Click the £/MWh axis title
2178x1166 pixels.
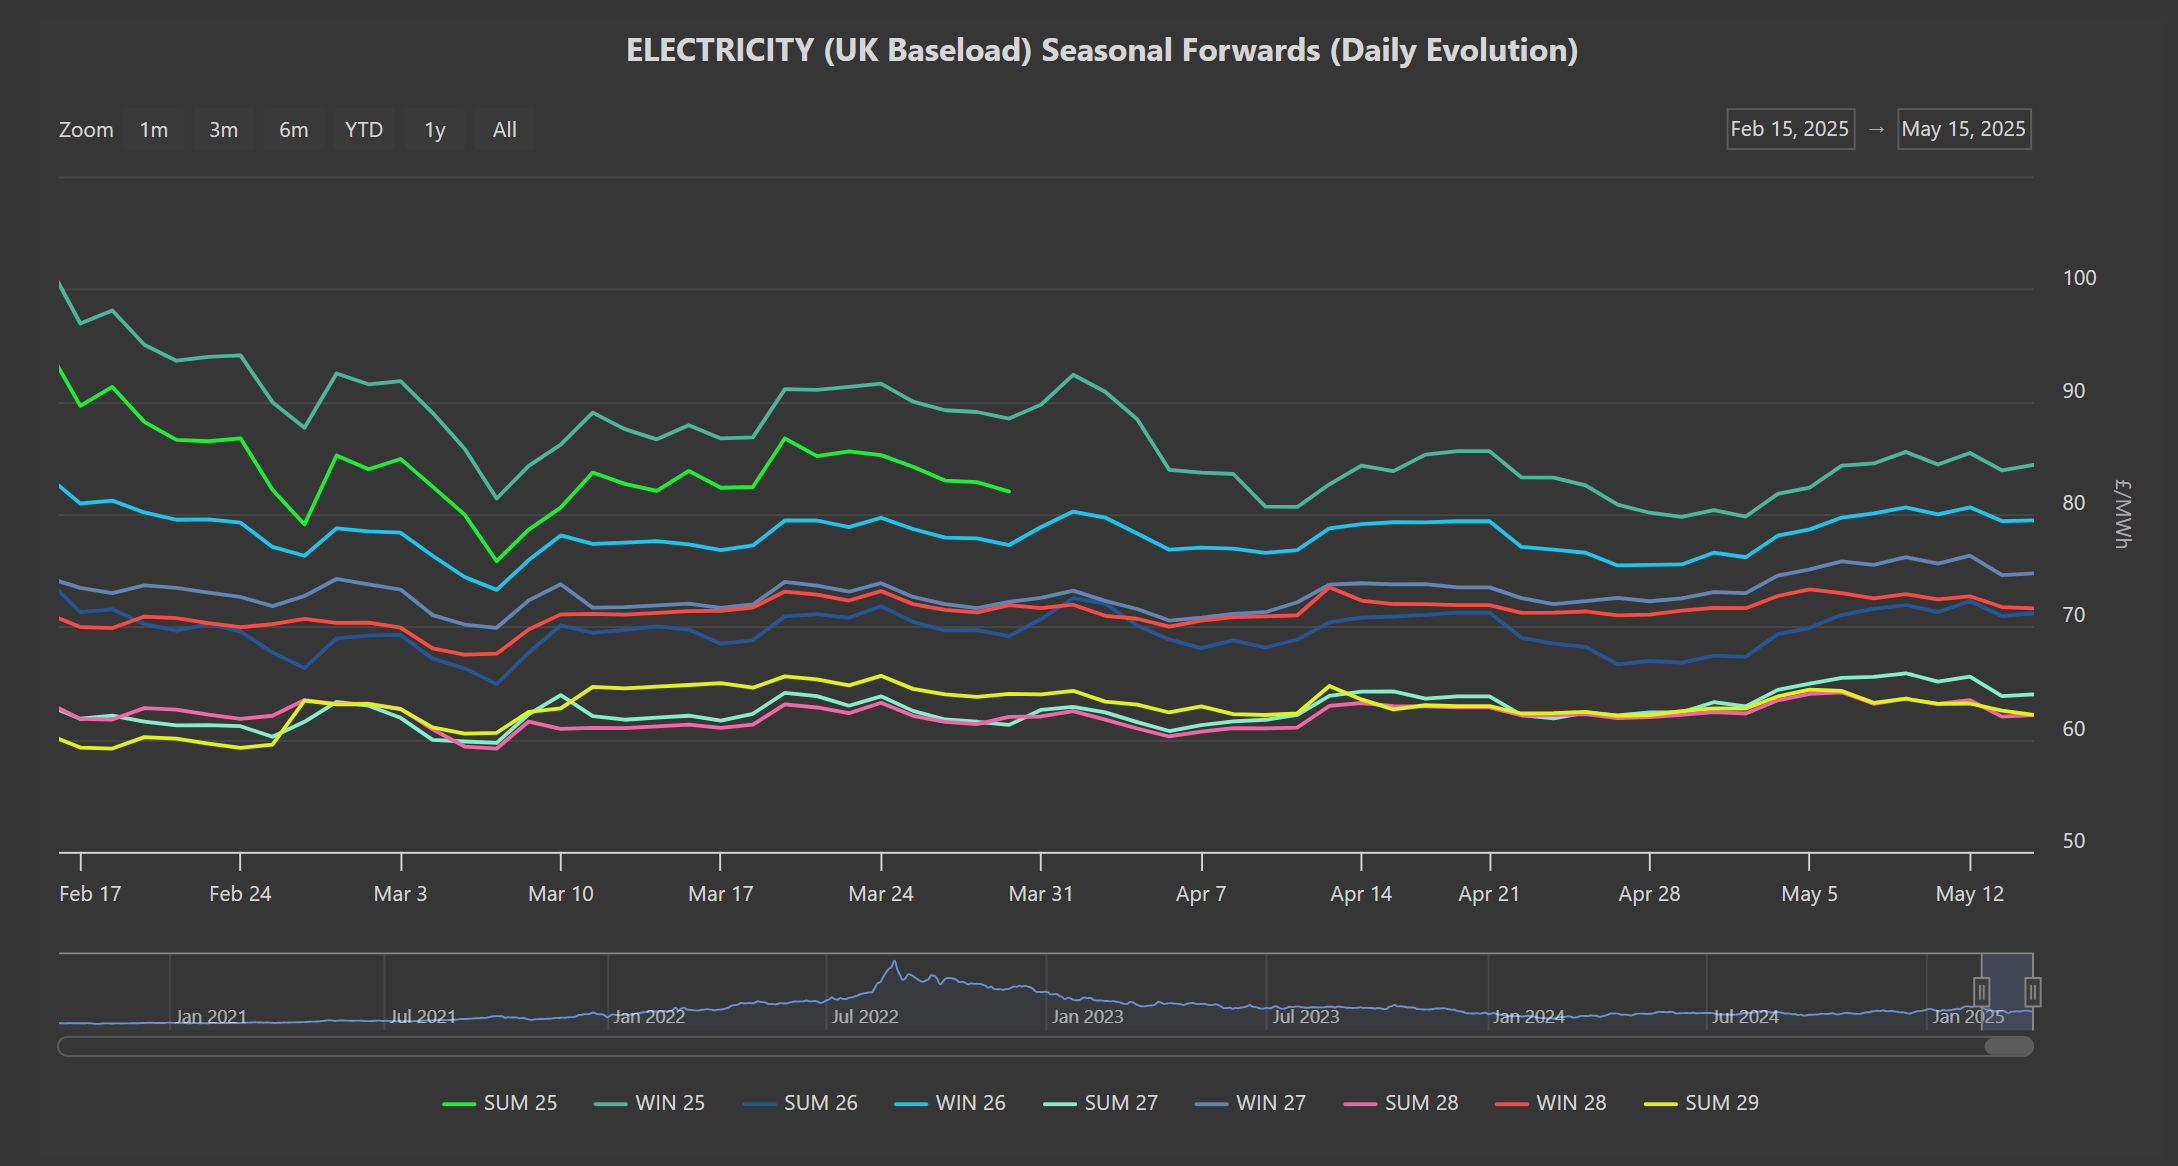[2123, 514]
